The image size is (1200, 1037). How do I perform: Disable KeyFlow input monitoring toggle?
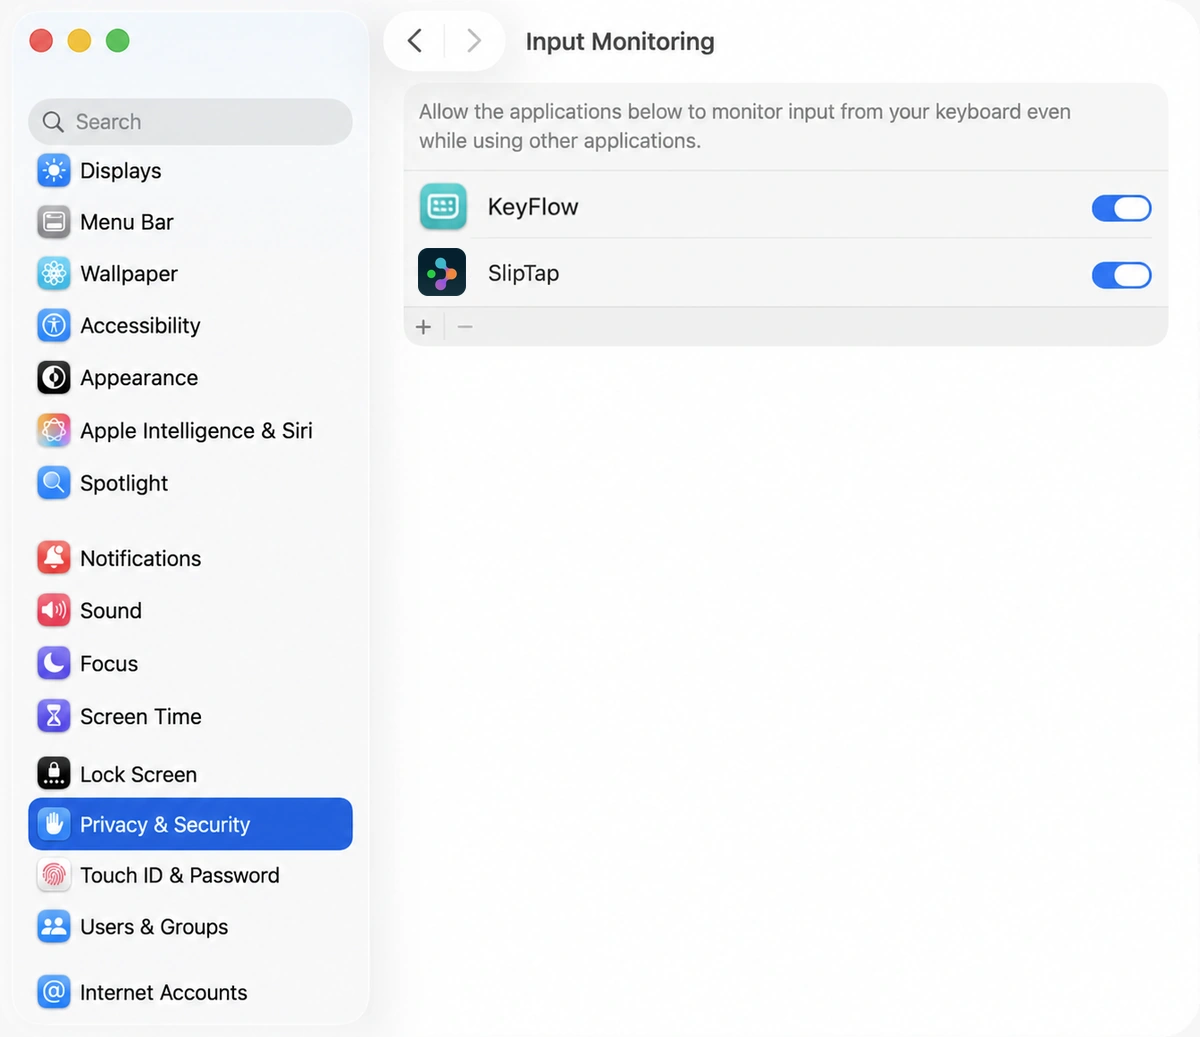pyautogui.click(x=1122, y=208)
